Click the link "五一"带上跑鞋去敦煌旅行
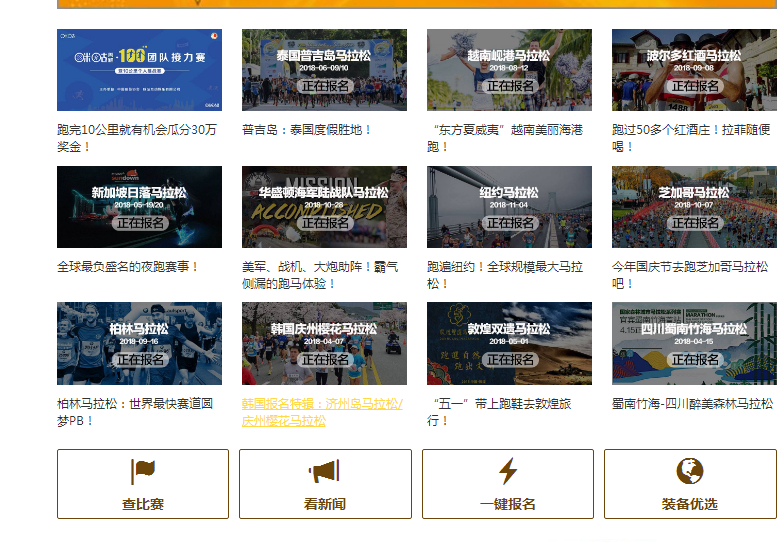The height and width of the screenshot is (542, 782). (x=499, y=412)
